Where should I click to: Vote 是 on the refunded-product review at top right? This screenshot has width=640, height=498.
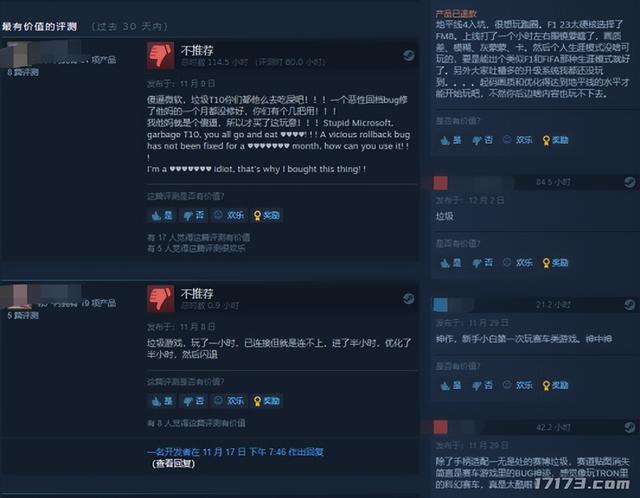tap(451, 140)
